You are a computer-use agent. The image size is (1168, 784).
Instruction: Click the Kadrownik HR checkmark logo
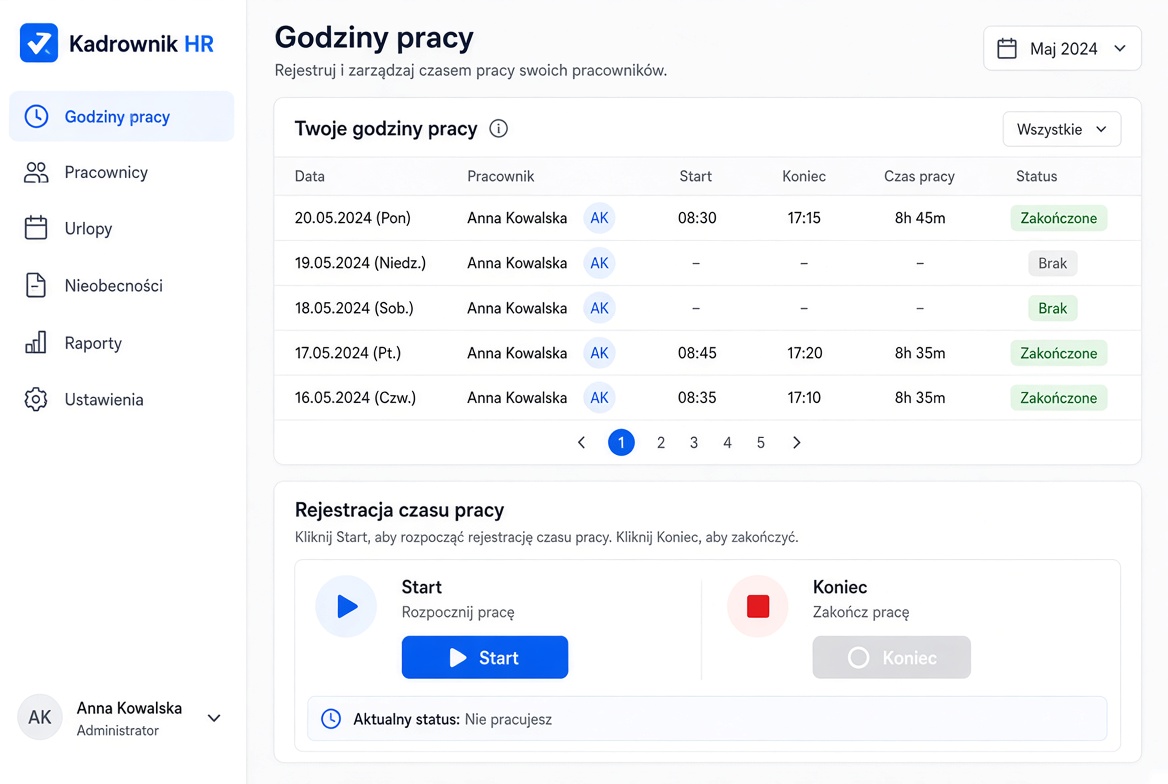point(39,42)
